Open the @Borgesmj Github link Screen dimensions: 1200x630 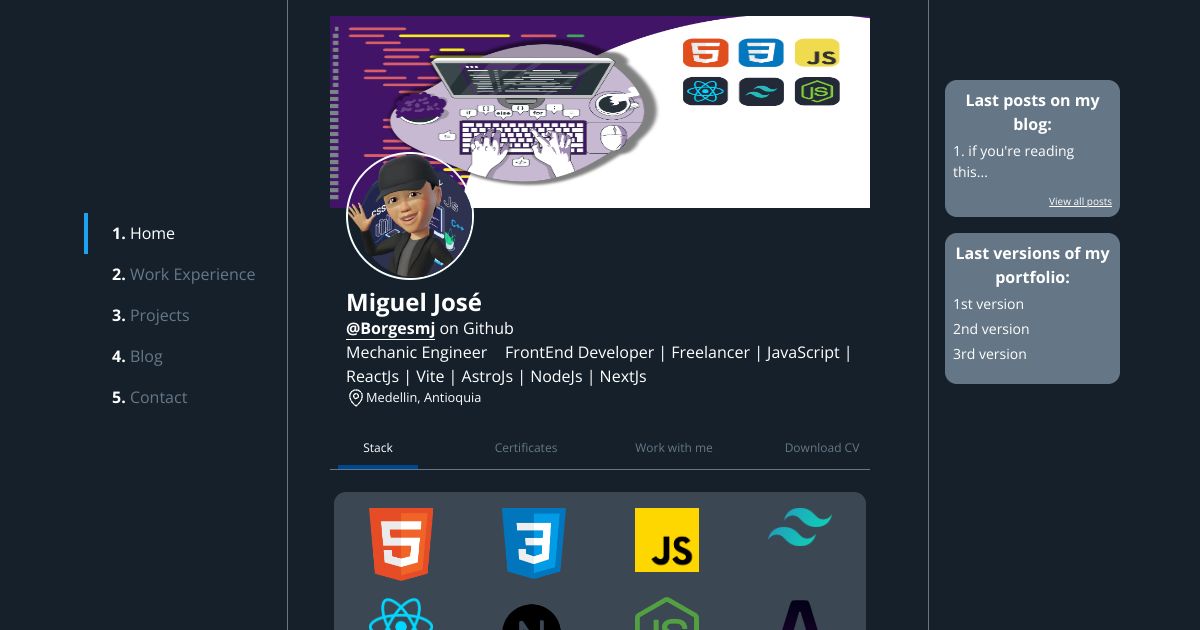pyautogui.click(x=390, y=329)
